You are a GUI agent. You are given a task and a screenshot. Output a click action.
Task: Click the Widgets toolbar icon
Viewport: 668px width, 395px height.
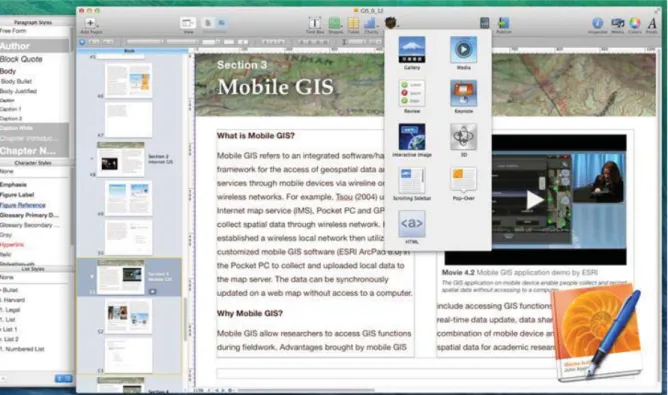pos(391,22)
